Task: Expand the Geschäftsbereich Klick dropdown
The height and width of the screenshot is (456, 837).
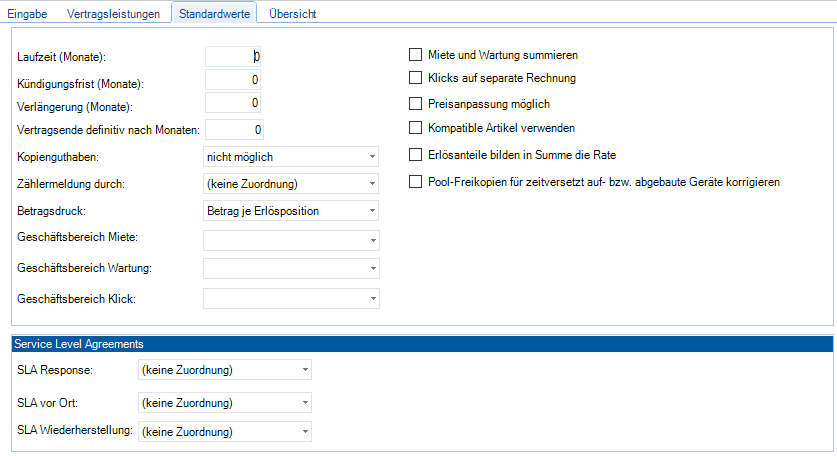Action: pyautogui.click(x=290, y=298)
